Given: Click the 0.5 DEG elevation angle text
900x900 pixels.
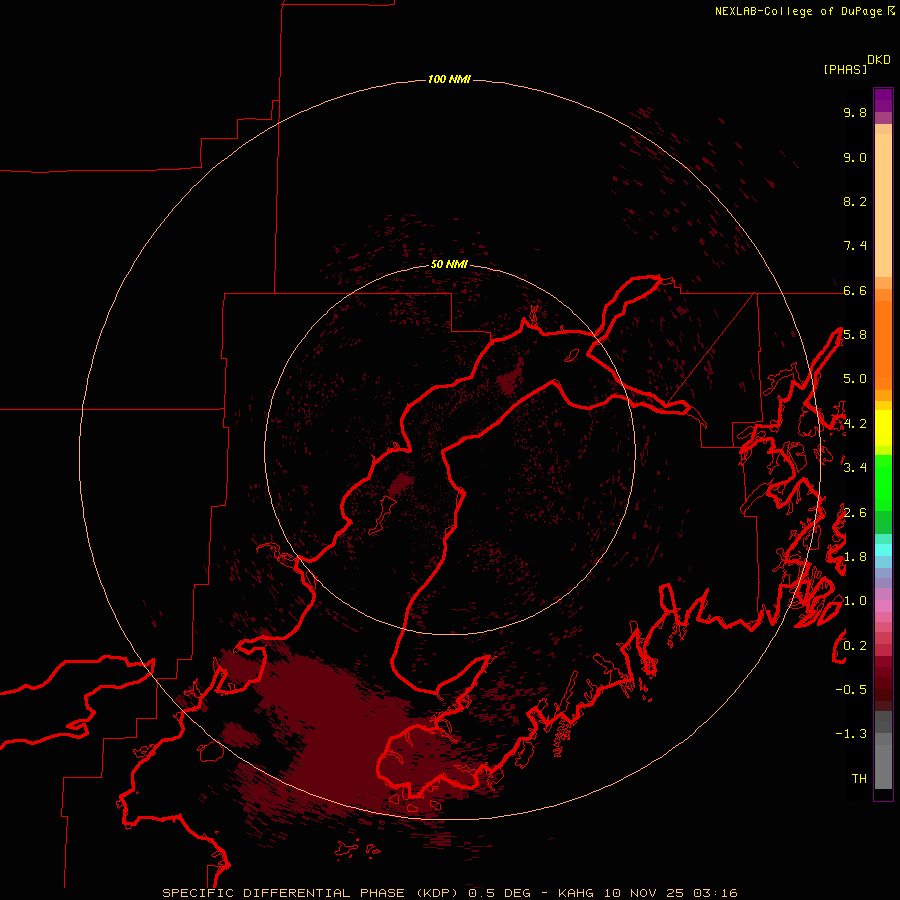Looking at the screenshot, I should [x=499, y=893].
